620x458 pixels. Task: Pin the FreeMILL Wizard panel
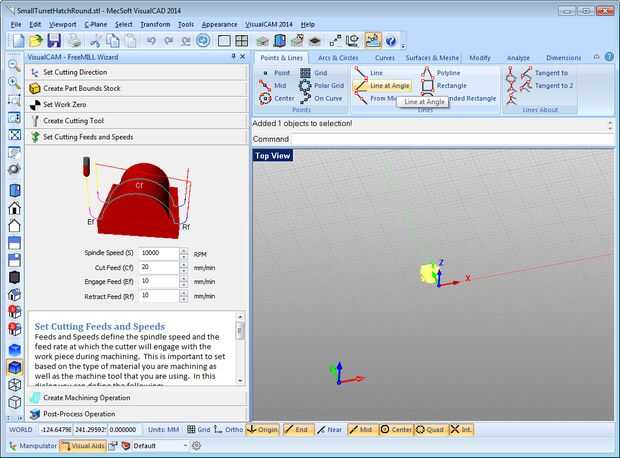(x=234, y=57)
